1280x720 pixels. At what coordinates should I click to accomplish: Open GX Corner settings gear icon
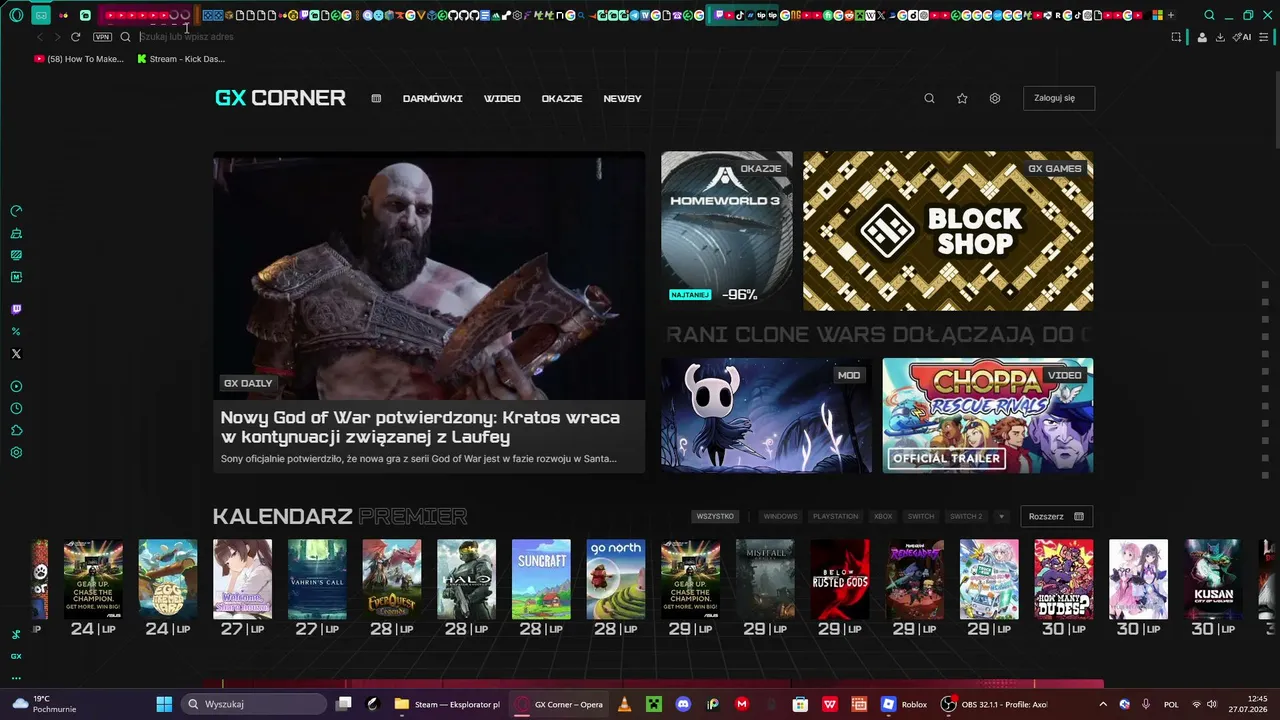[995, 98]
